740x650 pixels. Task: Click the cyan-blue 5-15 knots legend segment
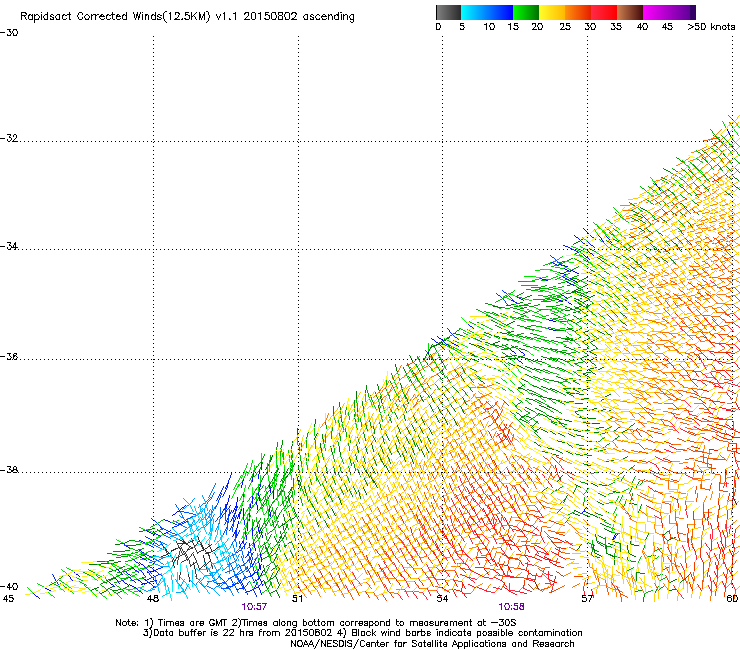(487, 12)
